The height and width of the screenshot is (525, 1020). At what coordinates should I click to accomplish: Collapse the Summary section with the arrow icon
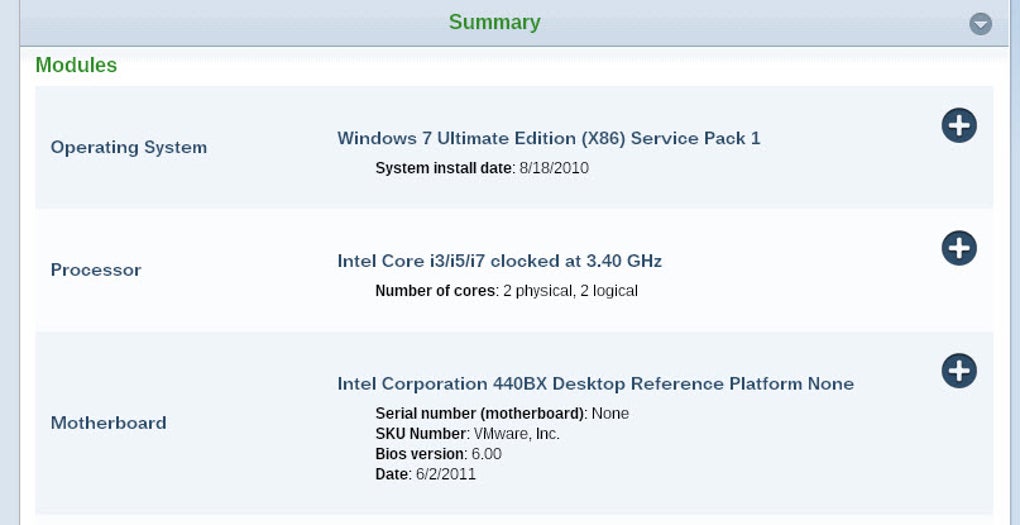click(980, 24)
